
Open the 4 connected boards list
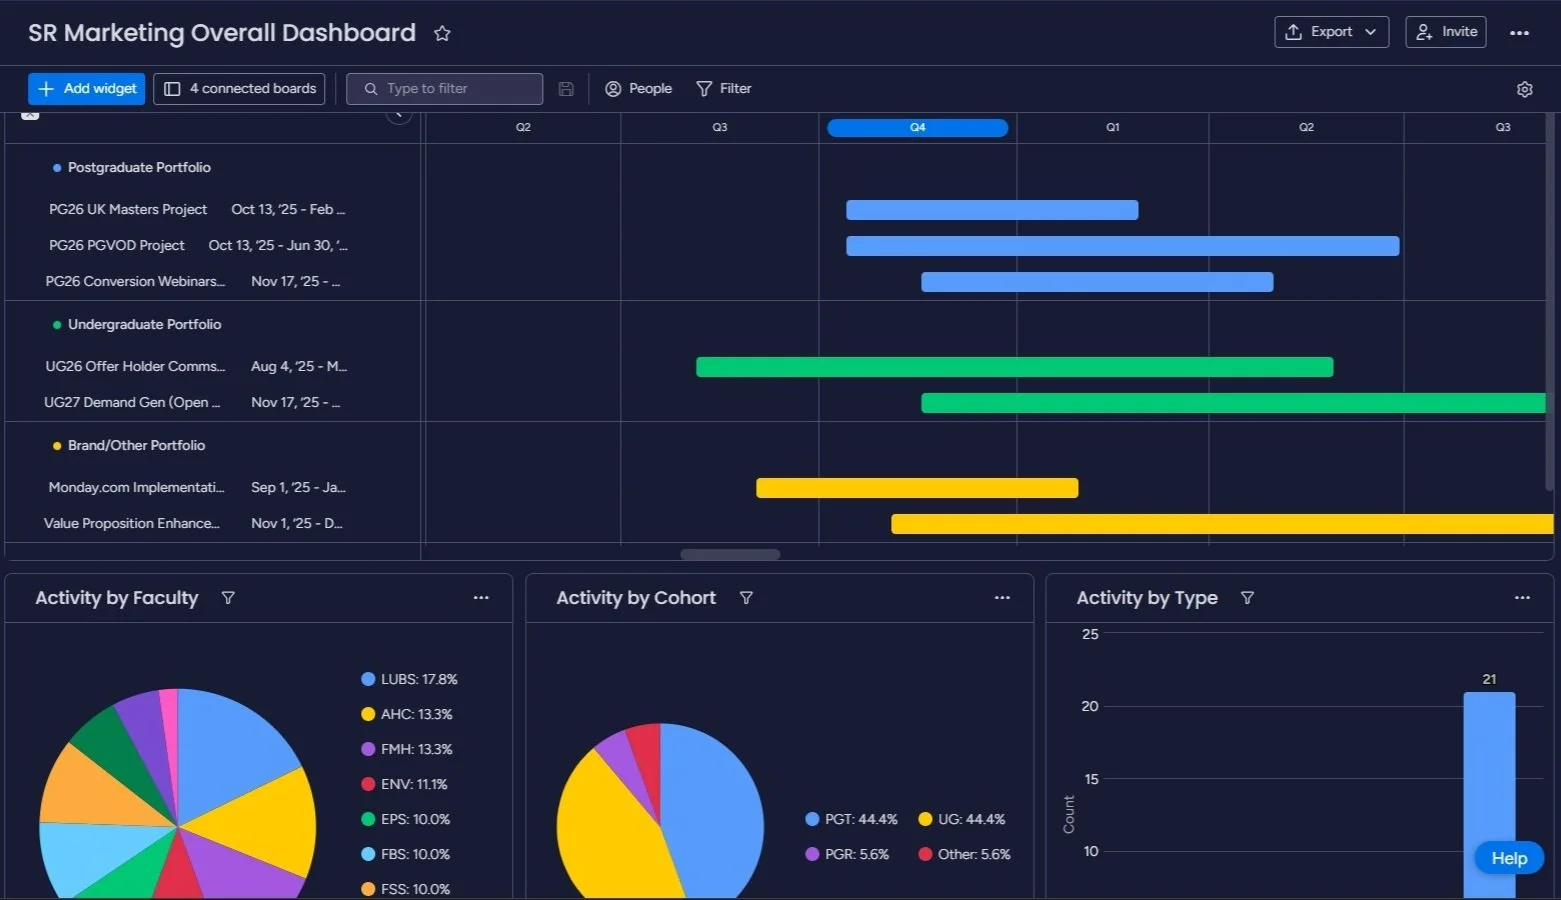click(239, 88)
